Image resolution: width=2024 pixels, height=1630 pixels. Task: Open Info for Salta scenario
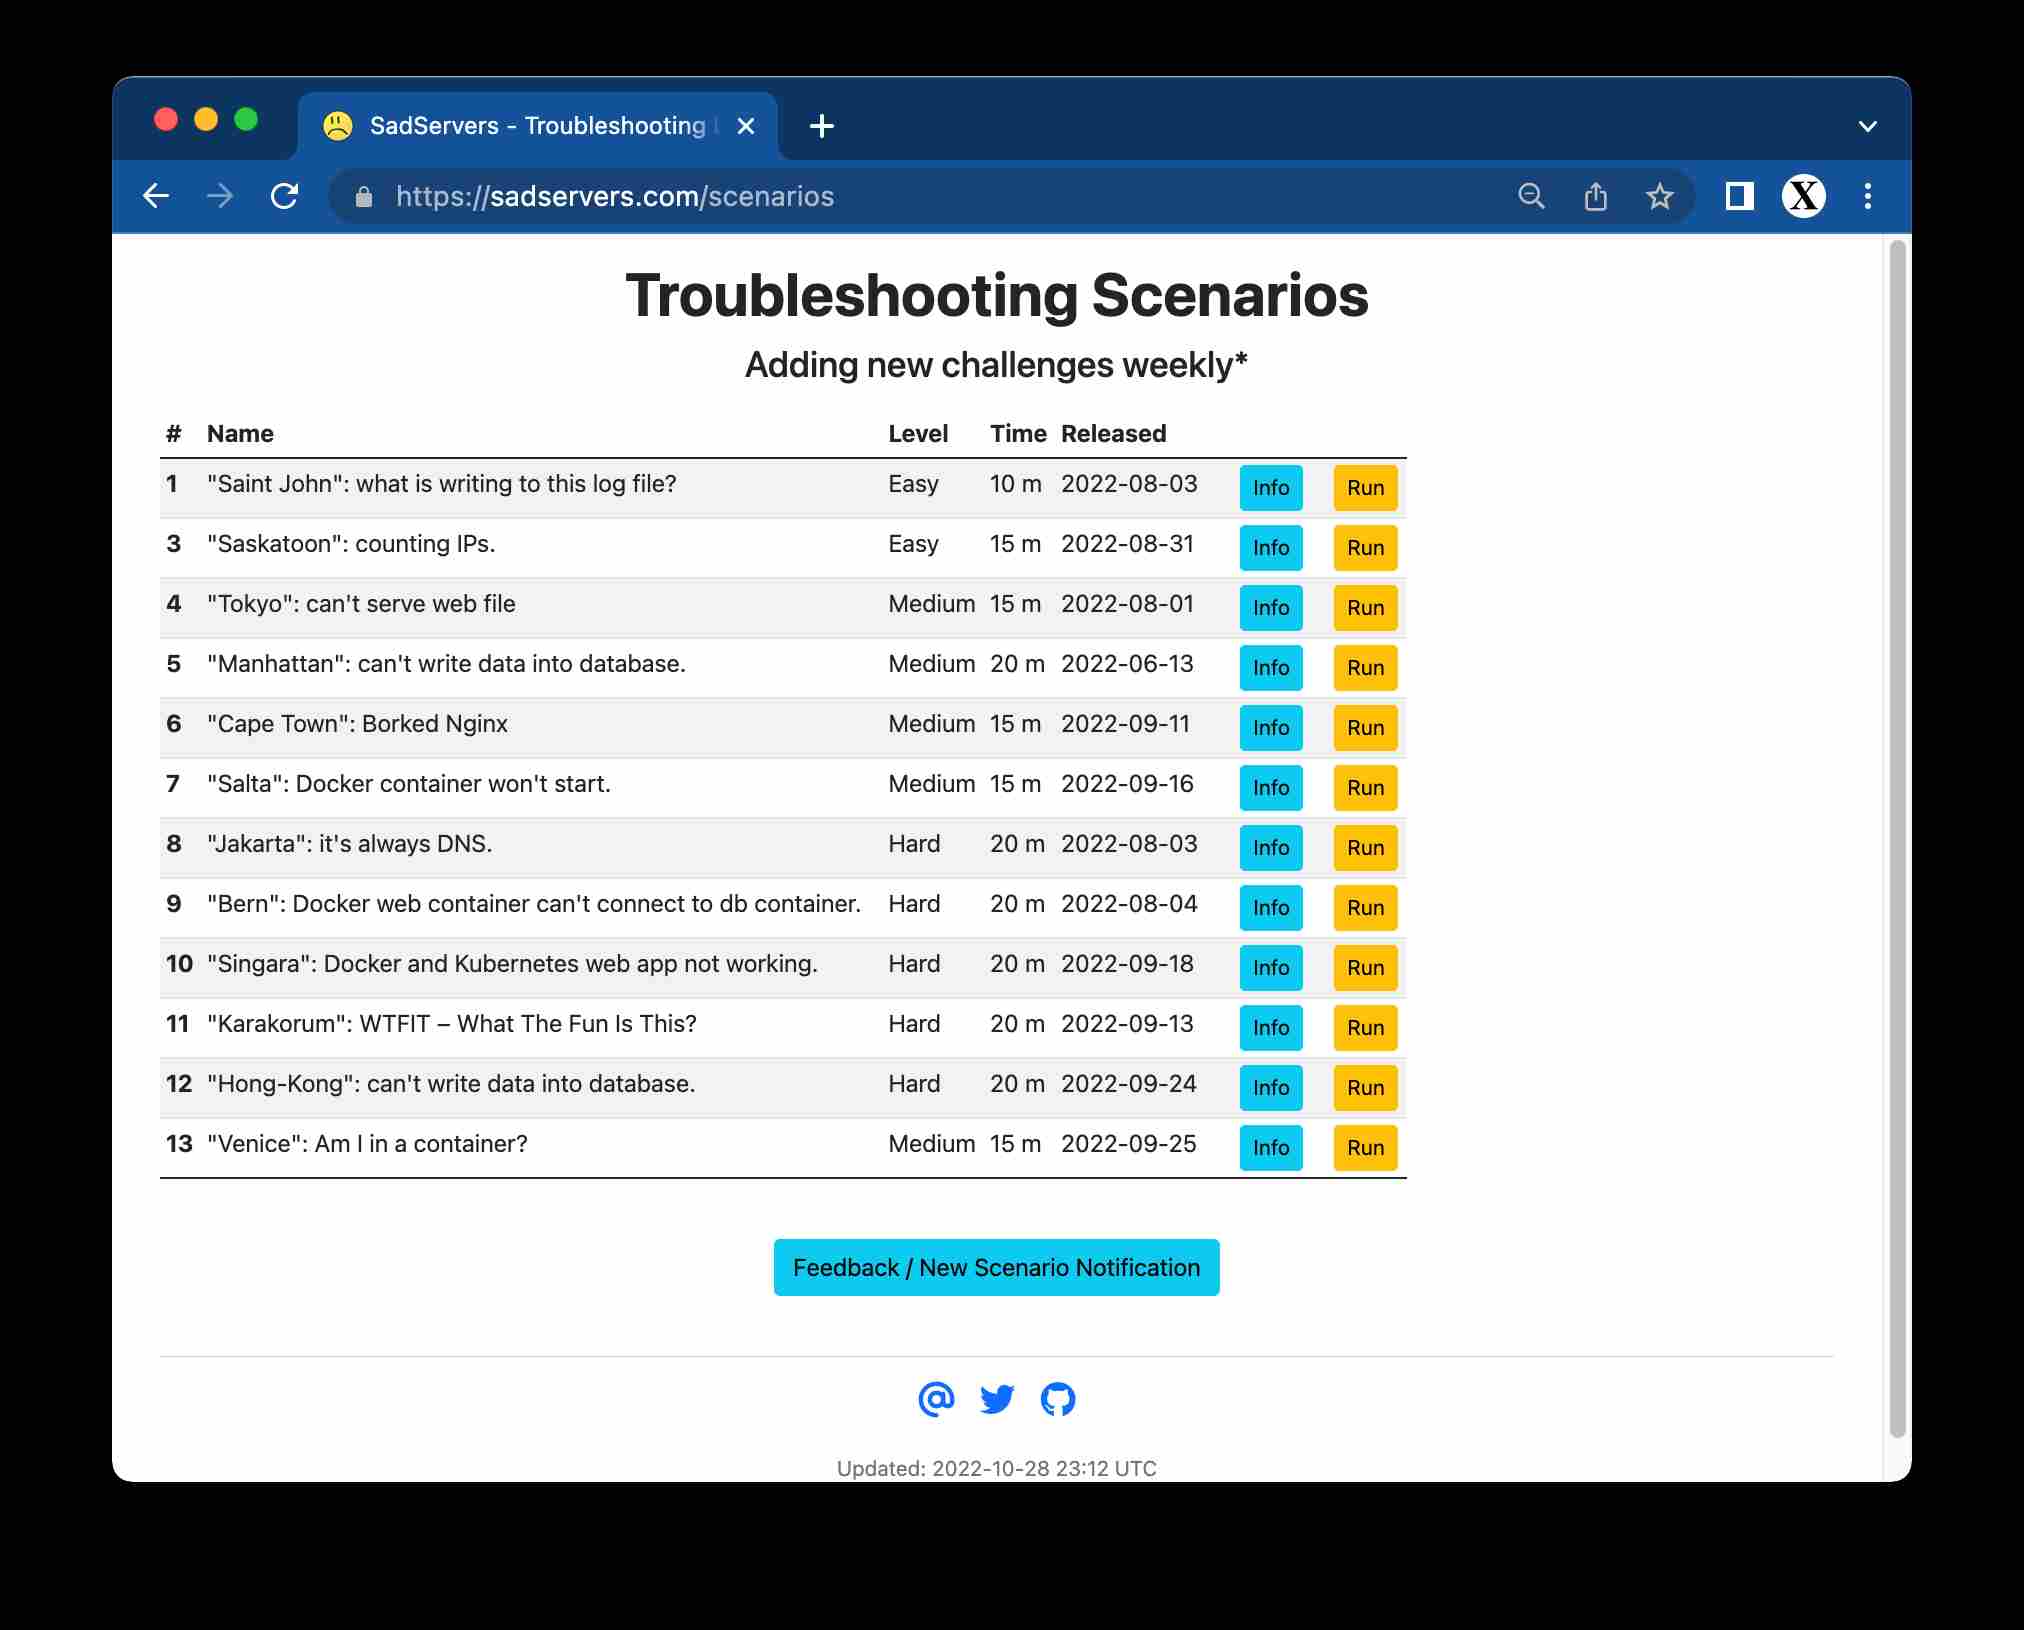(x=1271, y=788)
